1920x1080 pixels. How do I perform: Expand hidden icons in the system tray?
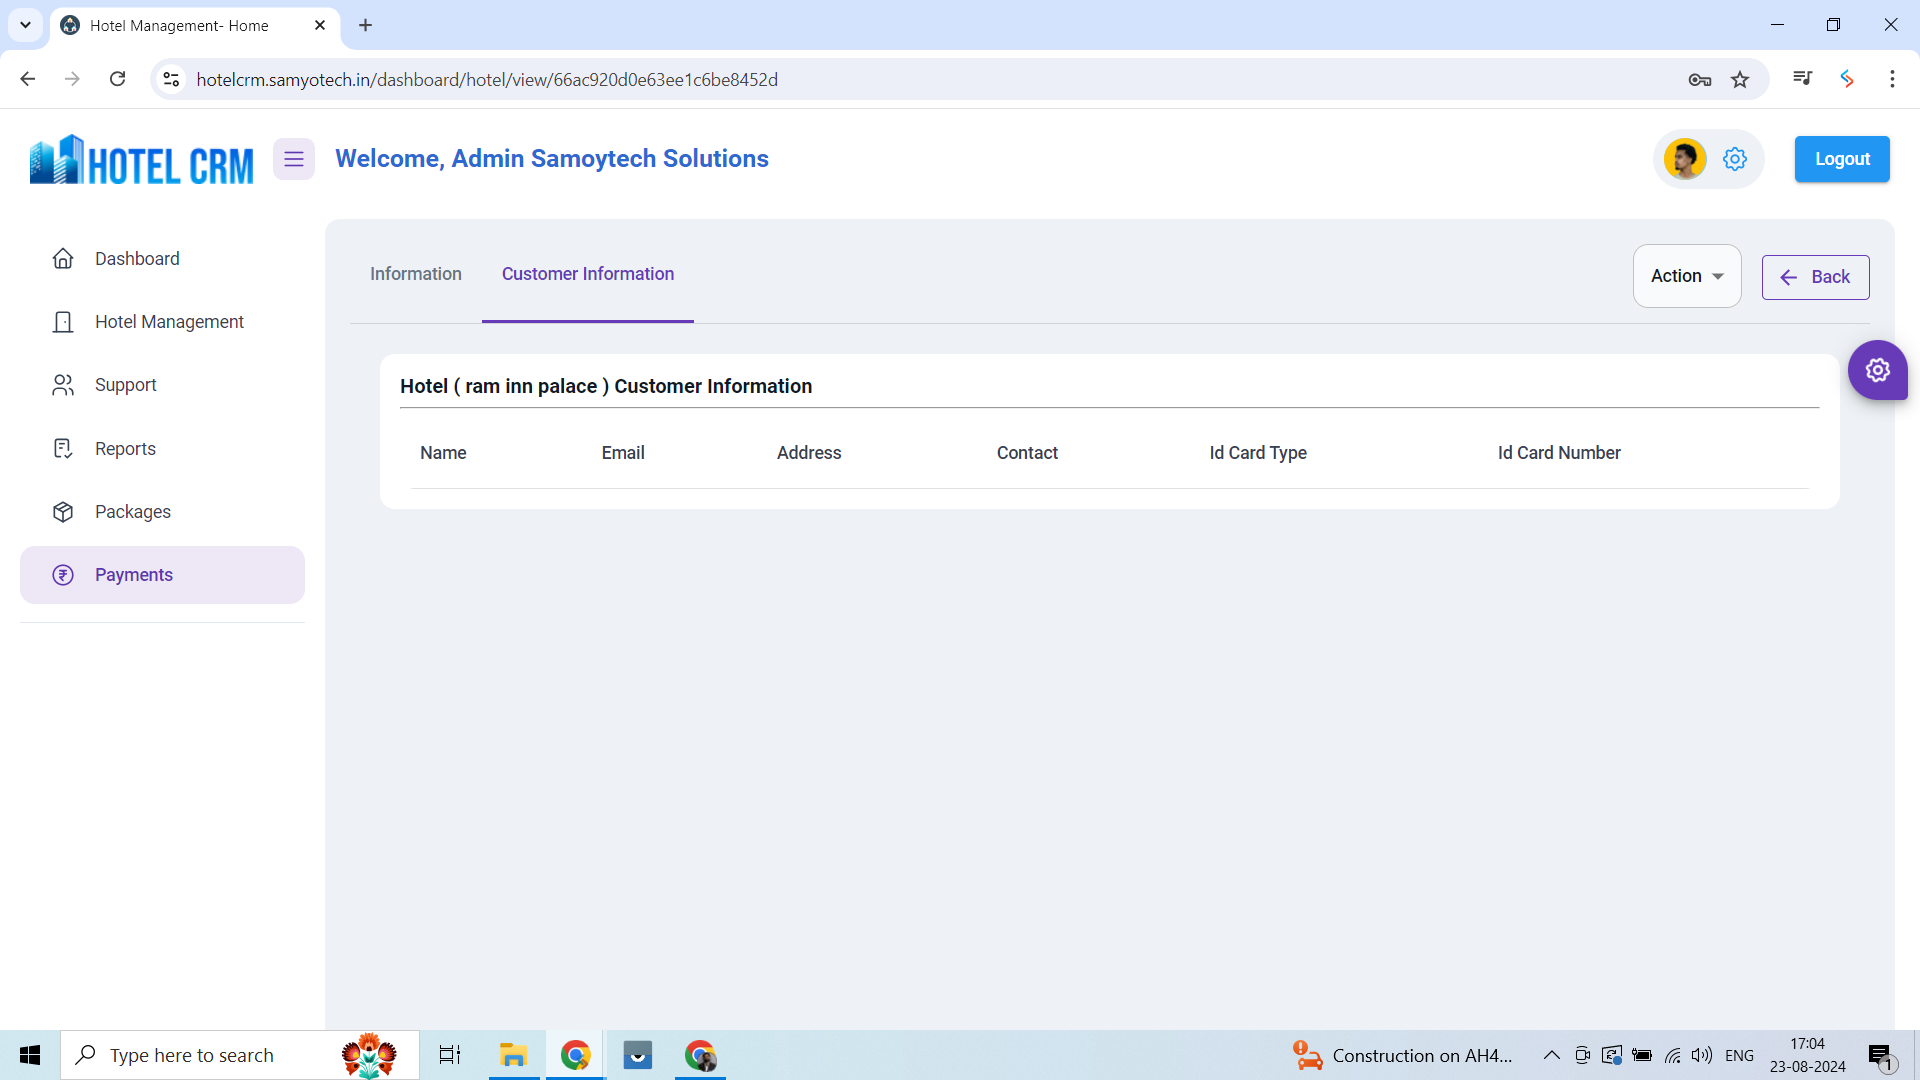(x=1551, y=1055)
